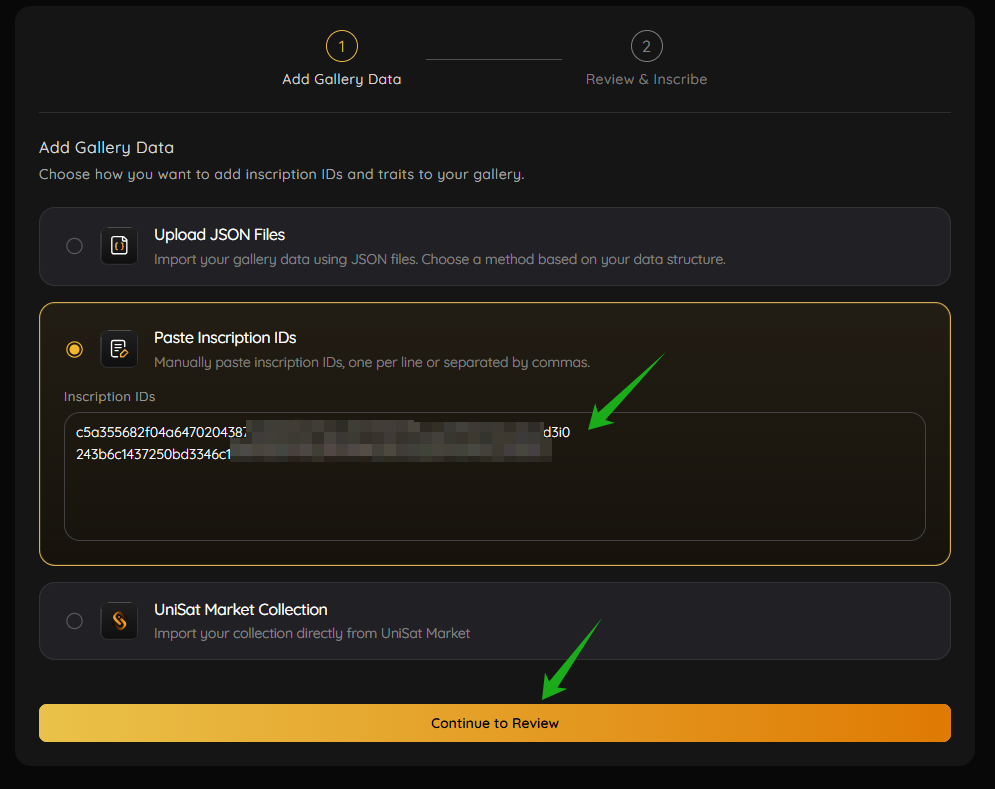Click the UniSat Market logo icon
Viewport: 995px width, 789px height.
(119, 621)
